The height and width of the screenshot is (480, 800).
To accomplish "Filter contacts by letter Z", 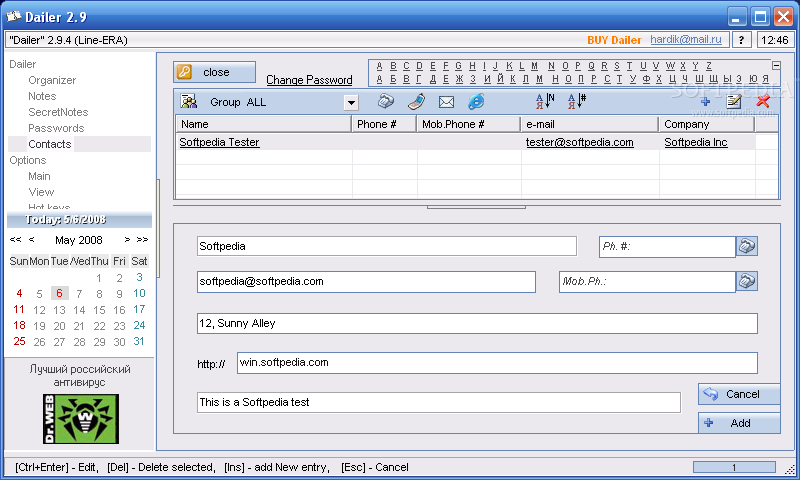I will point(709,66).
